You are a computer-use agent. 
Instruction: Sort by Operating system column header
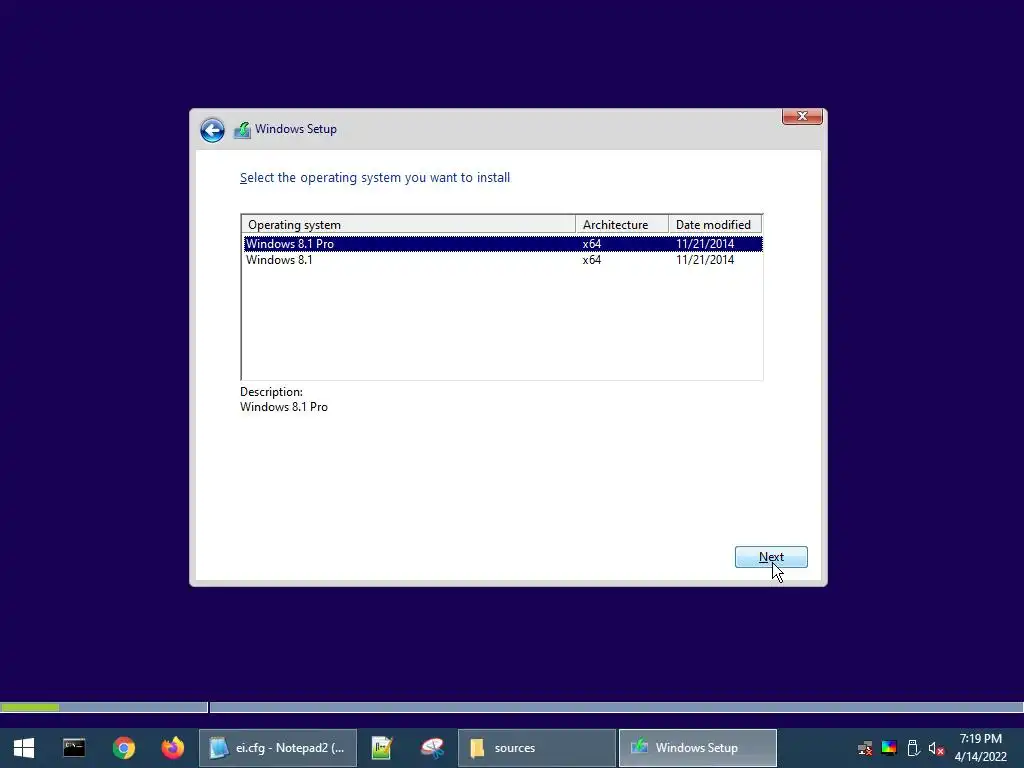409,225
